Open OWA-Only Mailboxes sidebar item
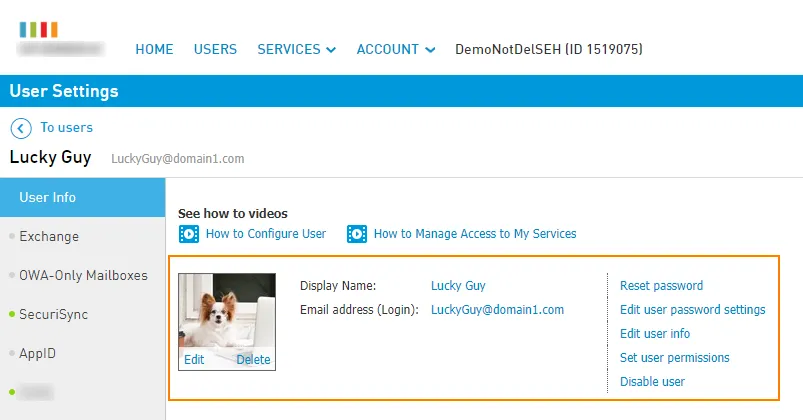The width and height of the screenshot is (803, 420). [x=82, y=275]
